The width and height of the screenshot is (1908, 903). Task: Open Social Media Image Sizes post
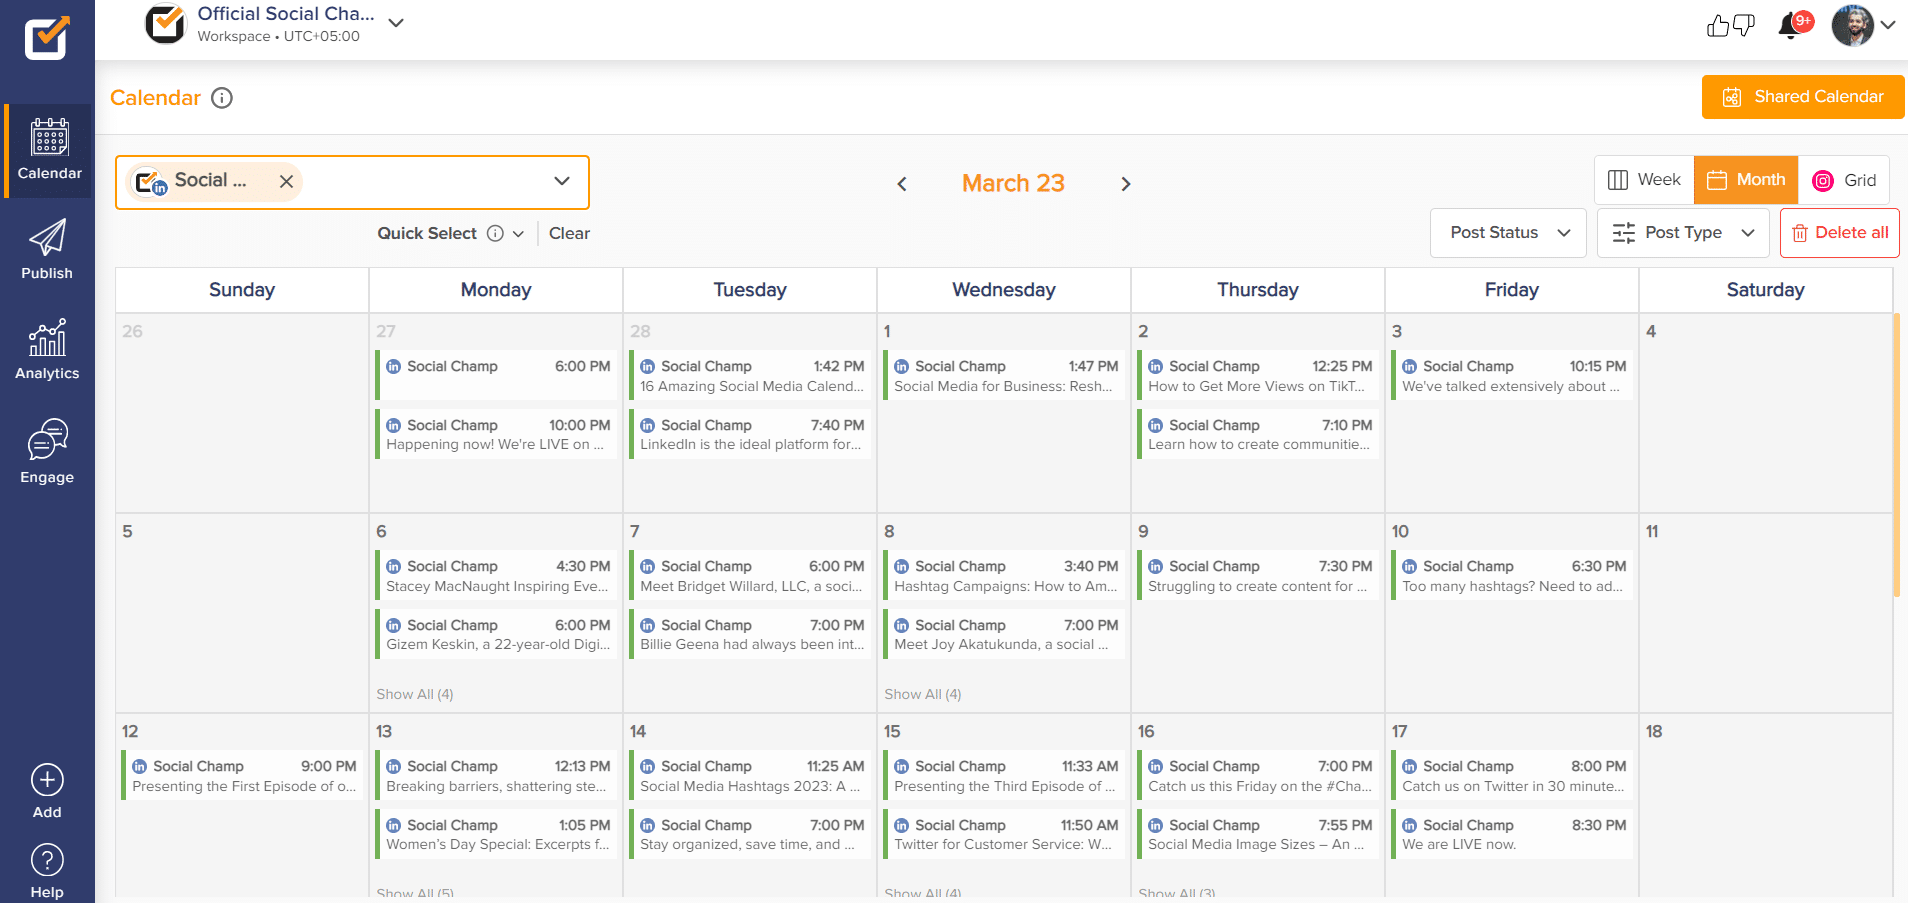point(1258,834)
